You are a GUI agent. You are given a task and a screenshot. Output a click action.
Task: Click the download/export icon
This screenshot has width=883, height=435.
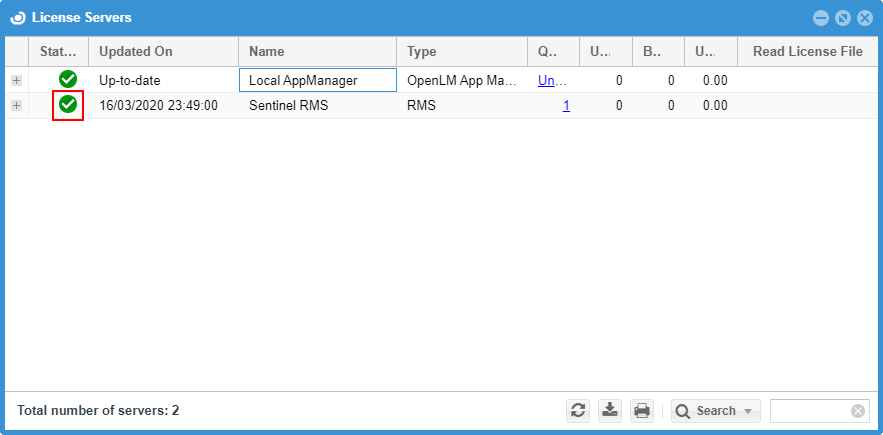pos(609,411)
